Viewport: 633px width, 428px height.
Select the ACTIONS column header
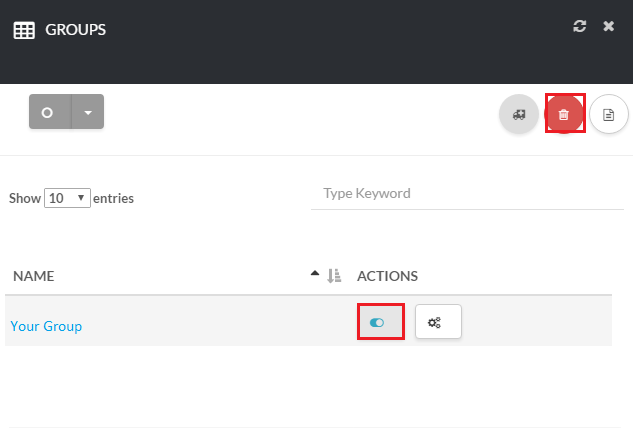point(387,275)
